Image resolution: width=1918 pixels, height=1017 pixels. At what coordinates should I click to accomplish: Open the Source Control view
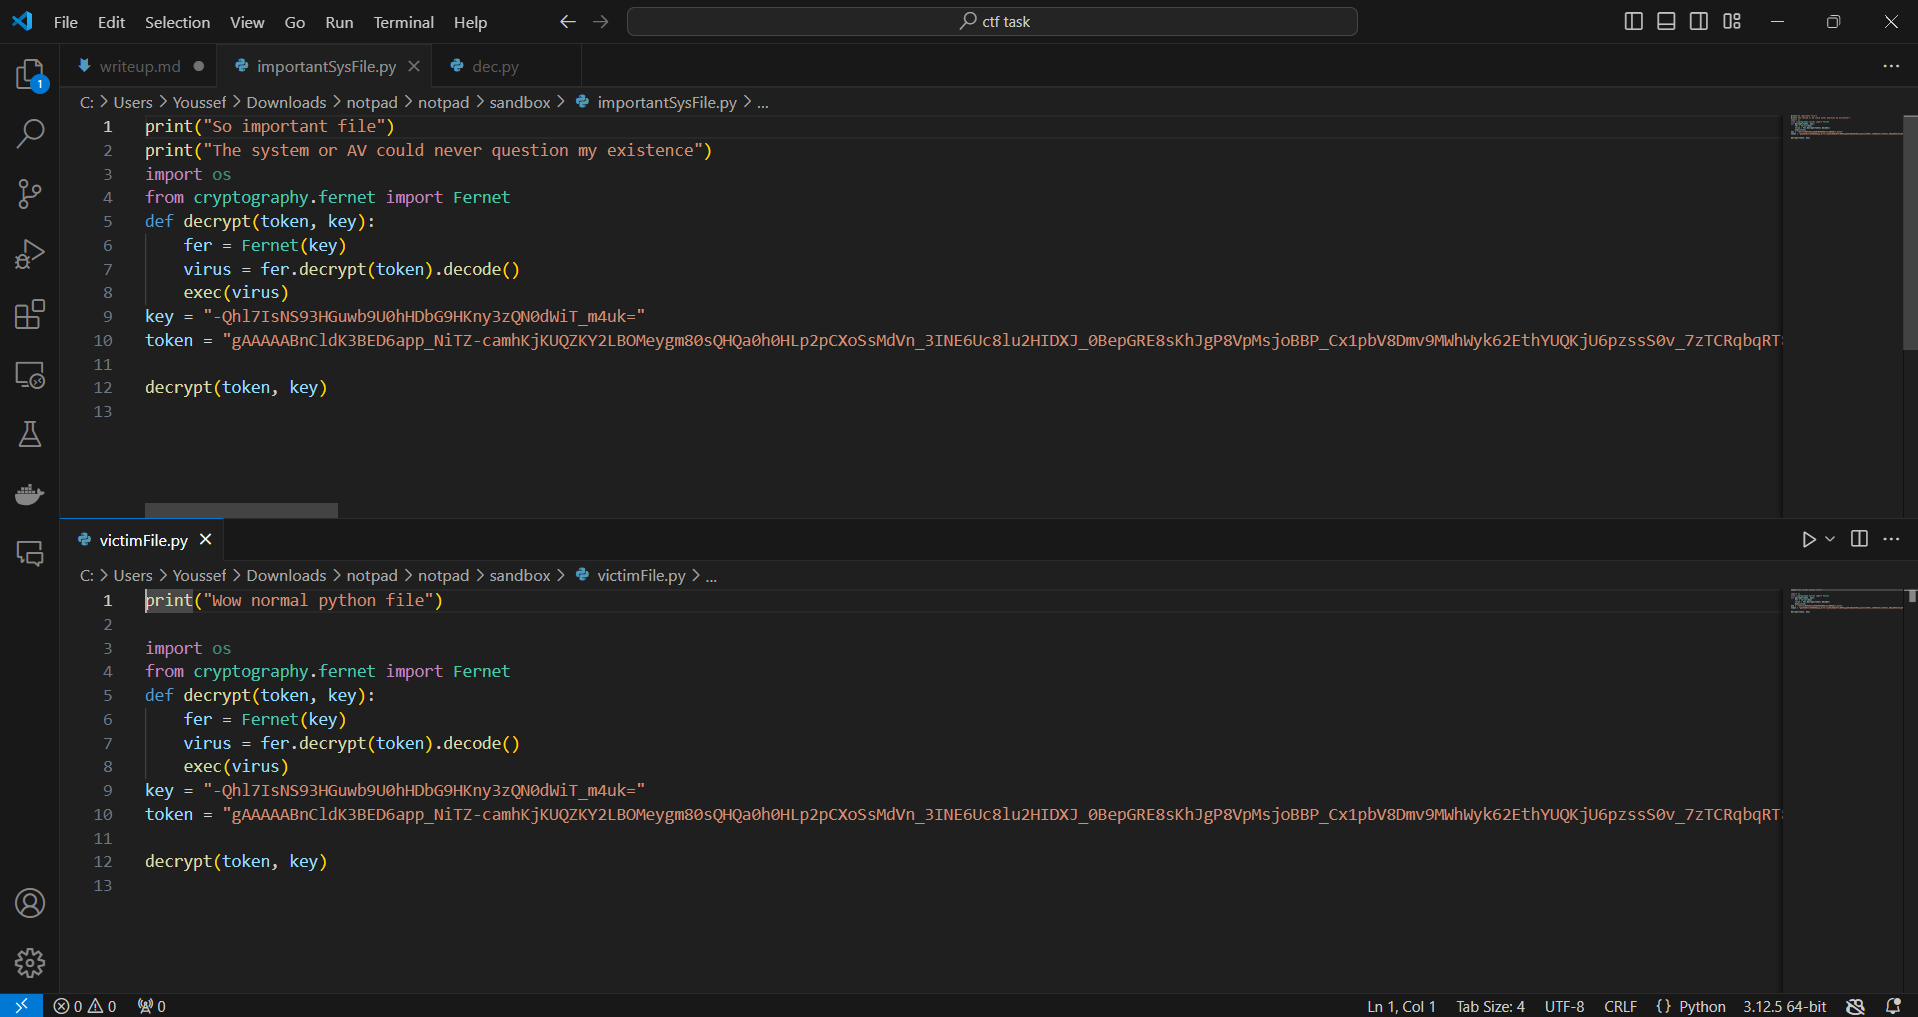(29, 193)
